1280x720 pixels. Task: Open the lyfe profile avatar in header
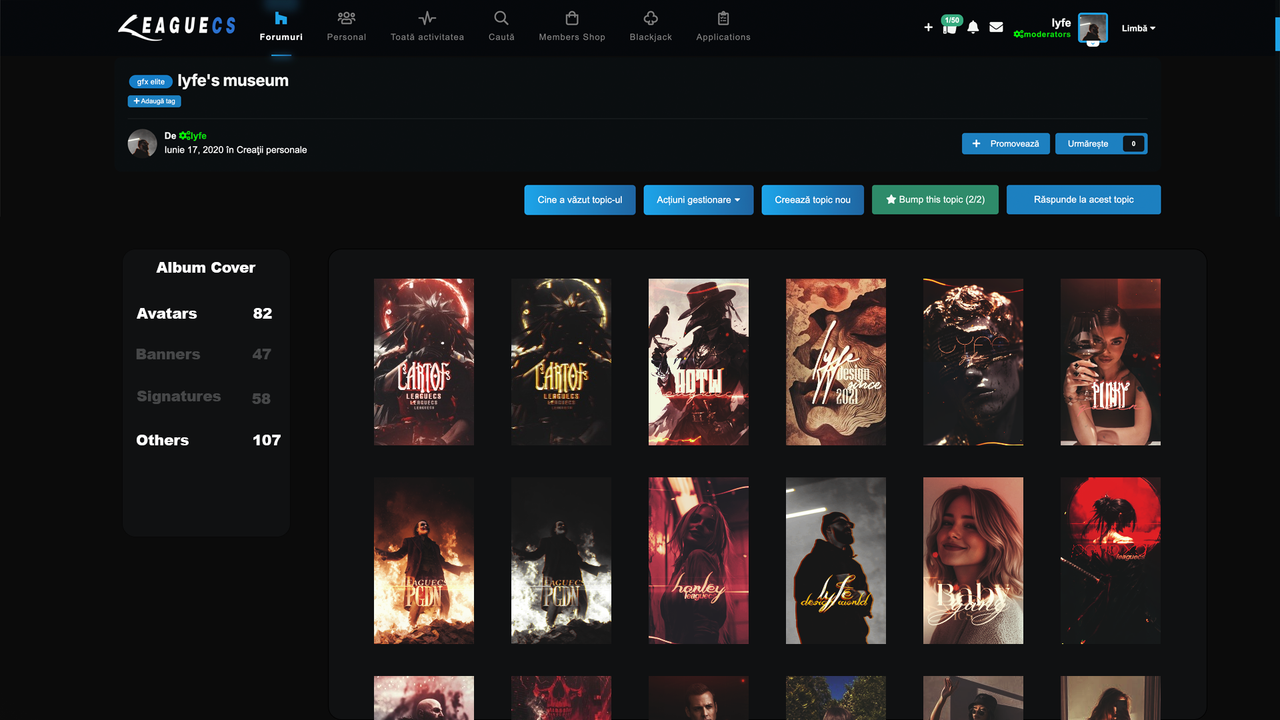pyautogui.click(x=1093, y=27)
